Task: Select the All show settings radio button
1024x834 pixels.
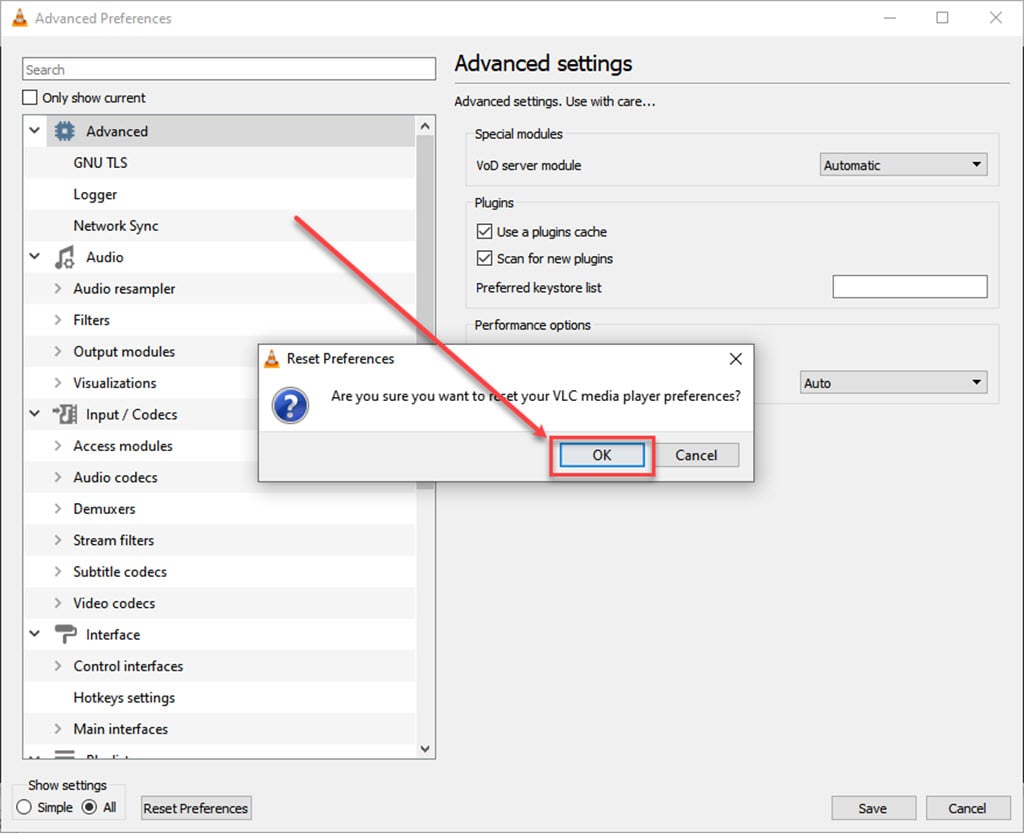Action: pos(89,807)
